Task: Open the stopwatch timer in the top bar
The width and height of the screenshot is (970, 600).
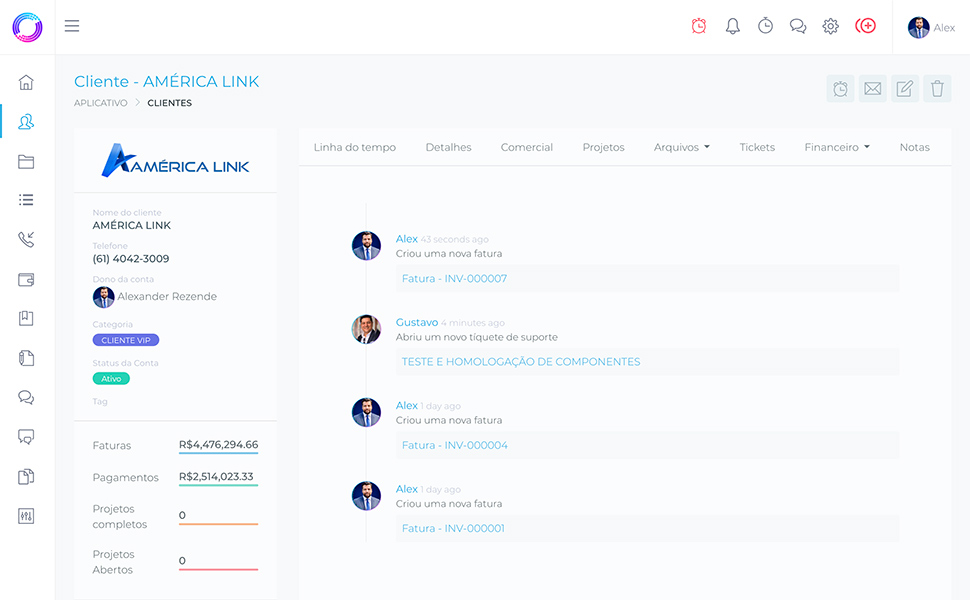Action: tap(765, 26)
